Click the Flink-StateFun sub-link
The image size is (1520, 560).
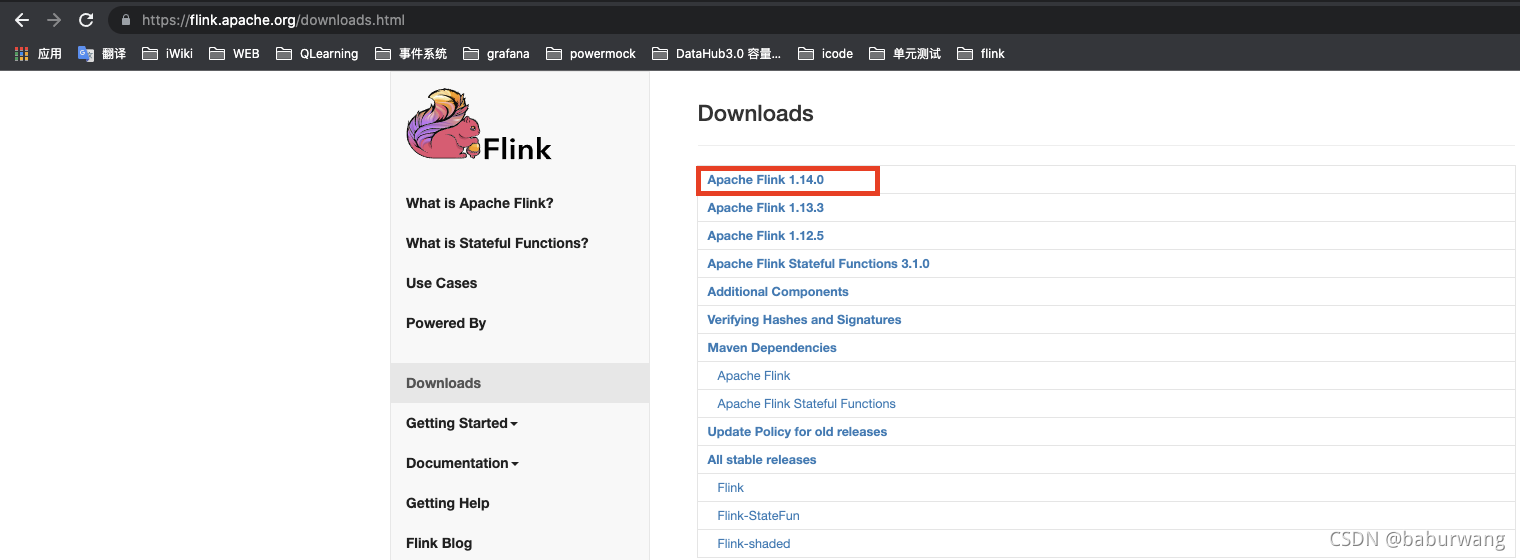758,516
